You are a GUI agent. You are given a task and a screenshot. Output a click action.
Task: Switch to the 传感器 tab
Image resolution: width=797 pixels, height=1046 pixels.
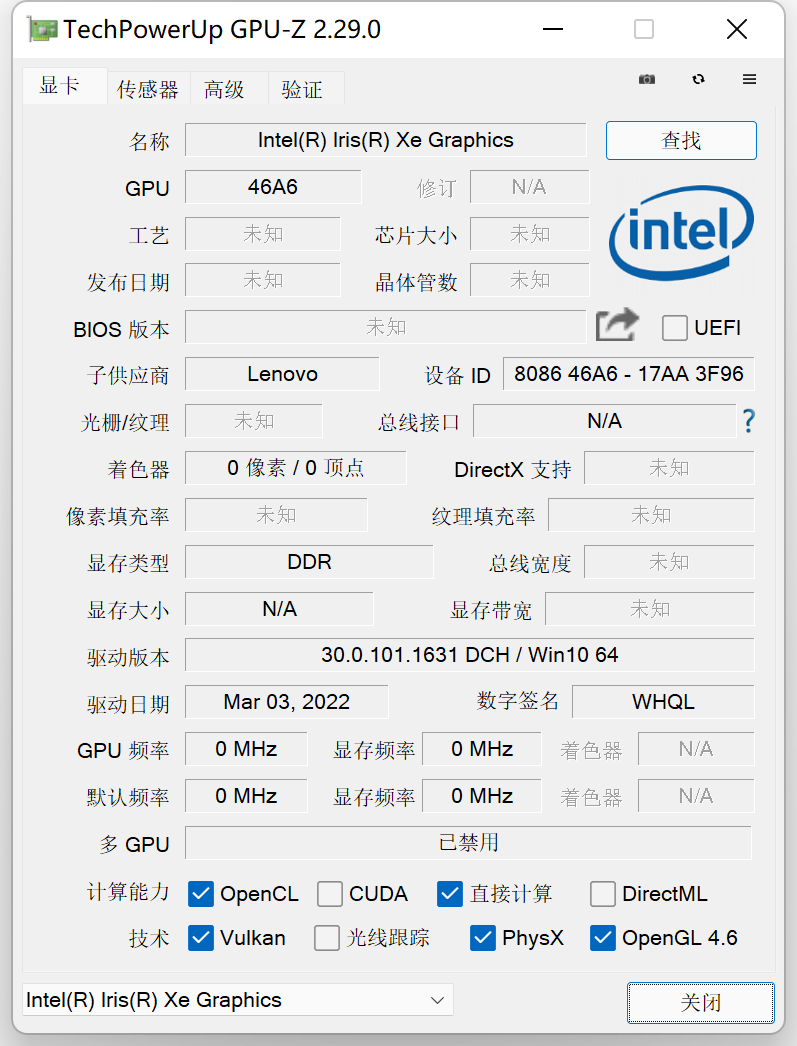point(148,89)
